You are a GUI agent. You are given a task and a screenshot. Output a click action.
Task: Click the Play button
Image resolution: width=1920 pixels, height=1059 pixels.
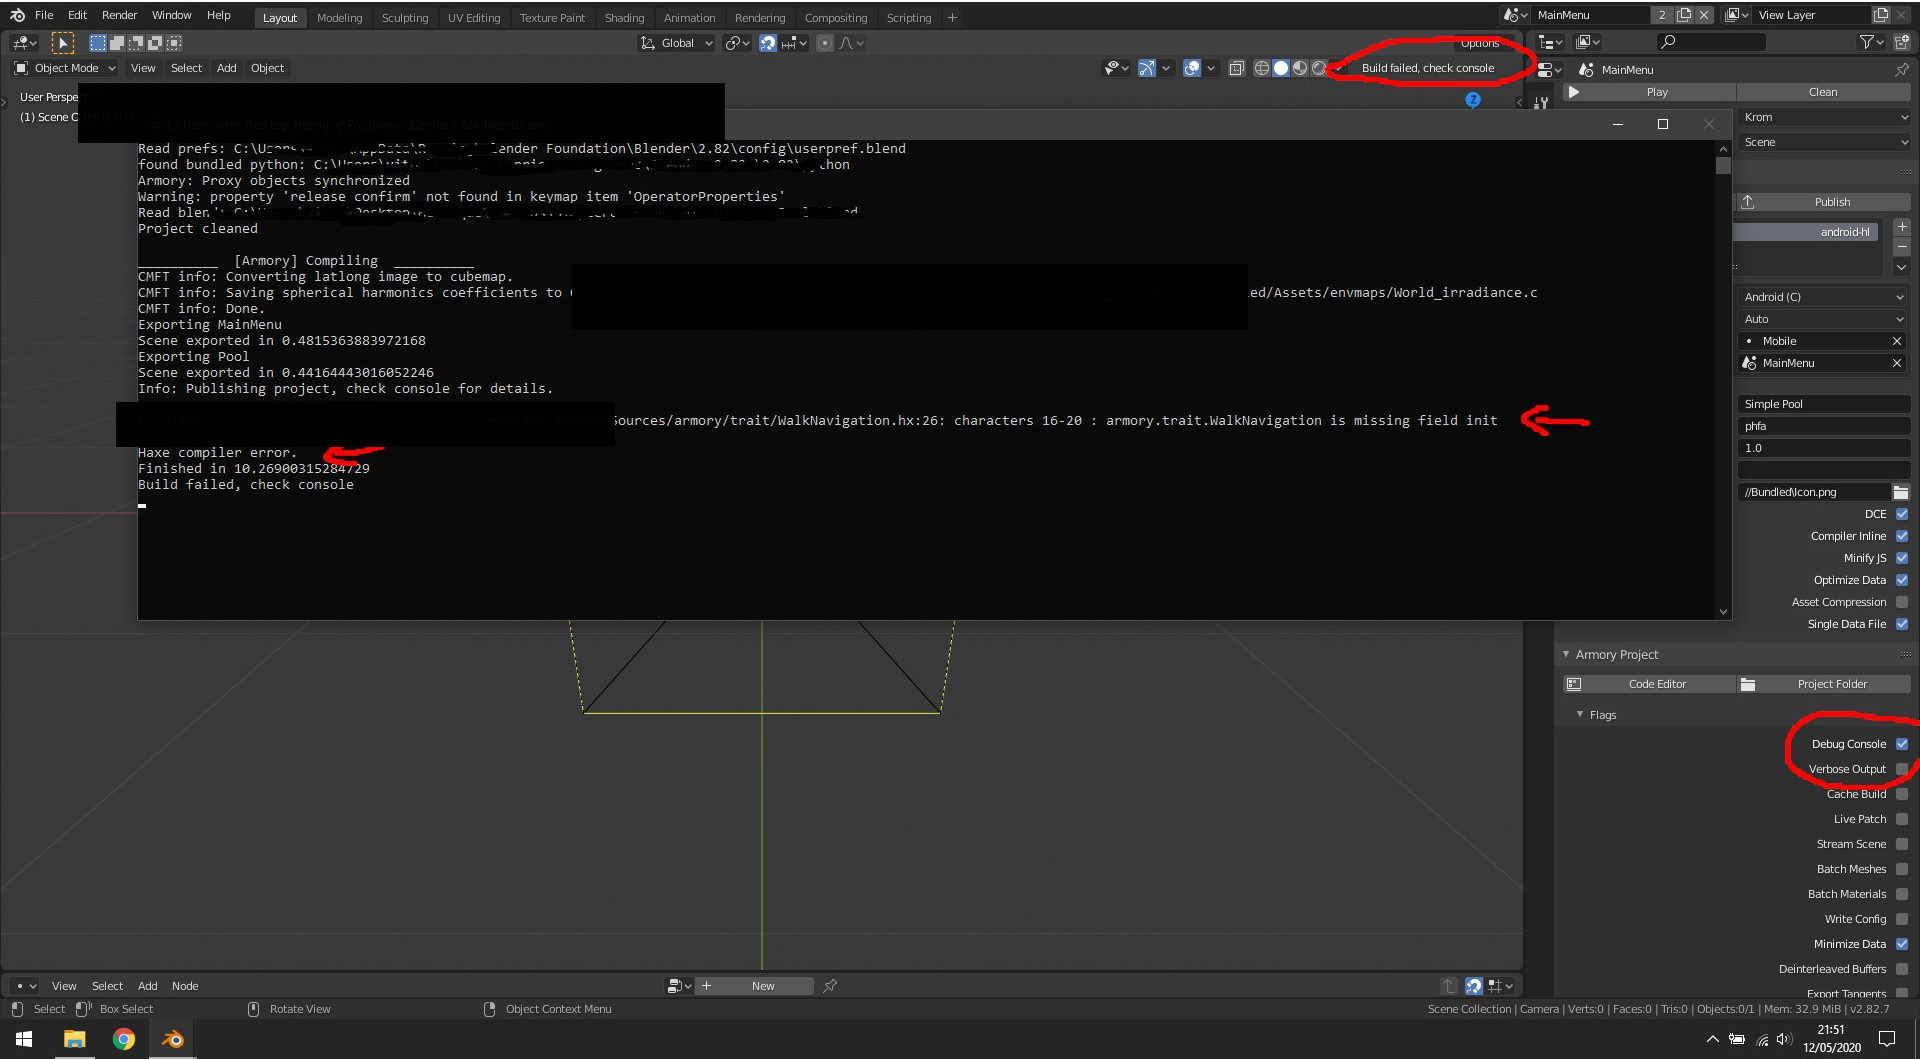tap(1648, 92)
